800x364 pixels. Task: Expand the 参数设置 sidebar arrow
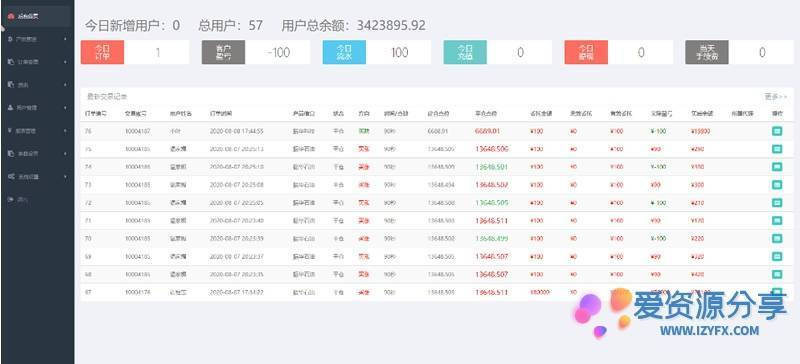tap(65, 153)
